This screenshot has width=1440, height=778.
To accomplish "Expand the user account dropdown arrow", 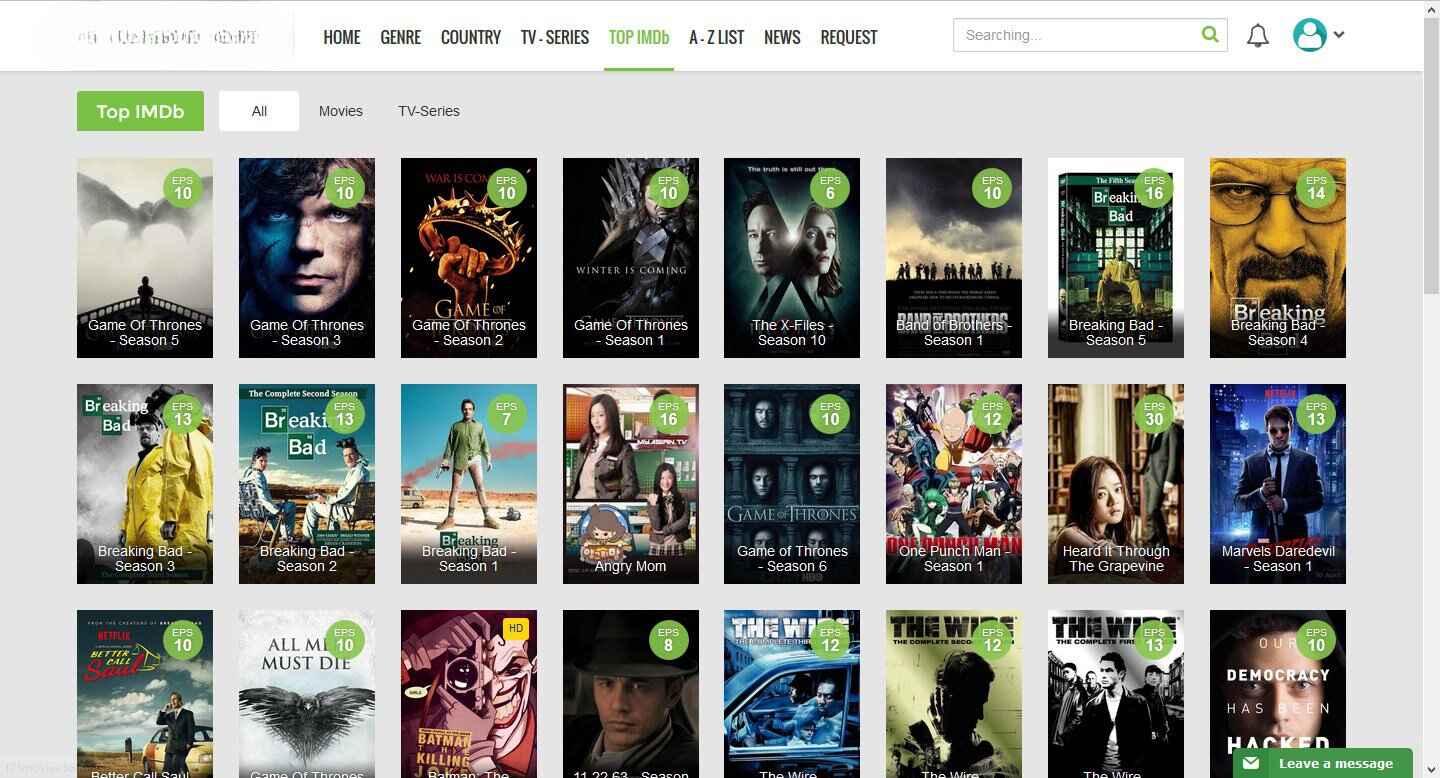I will (1339, 35).
